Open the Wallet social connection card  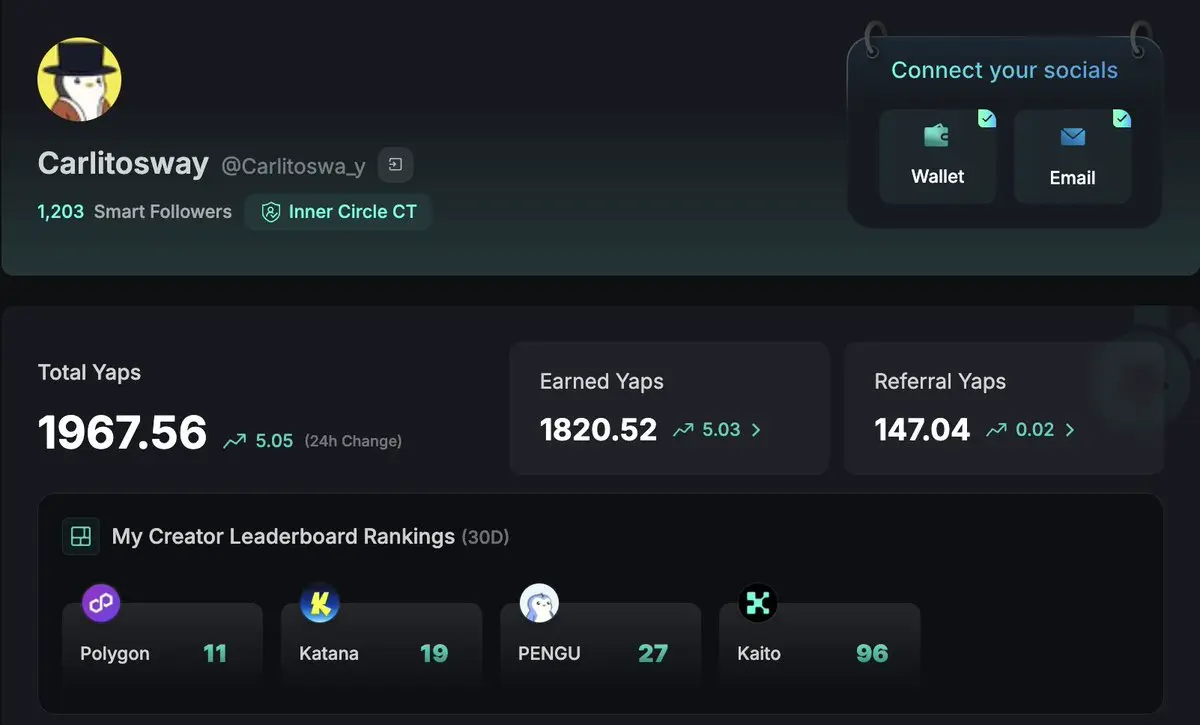[937, 157]
